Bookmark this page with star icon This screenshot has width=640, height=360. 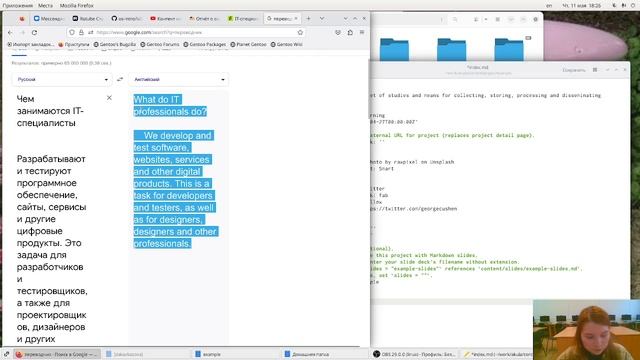tap(300, 32)
